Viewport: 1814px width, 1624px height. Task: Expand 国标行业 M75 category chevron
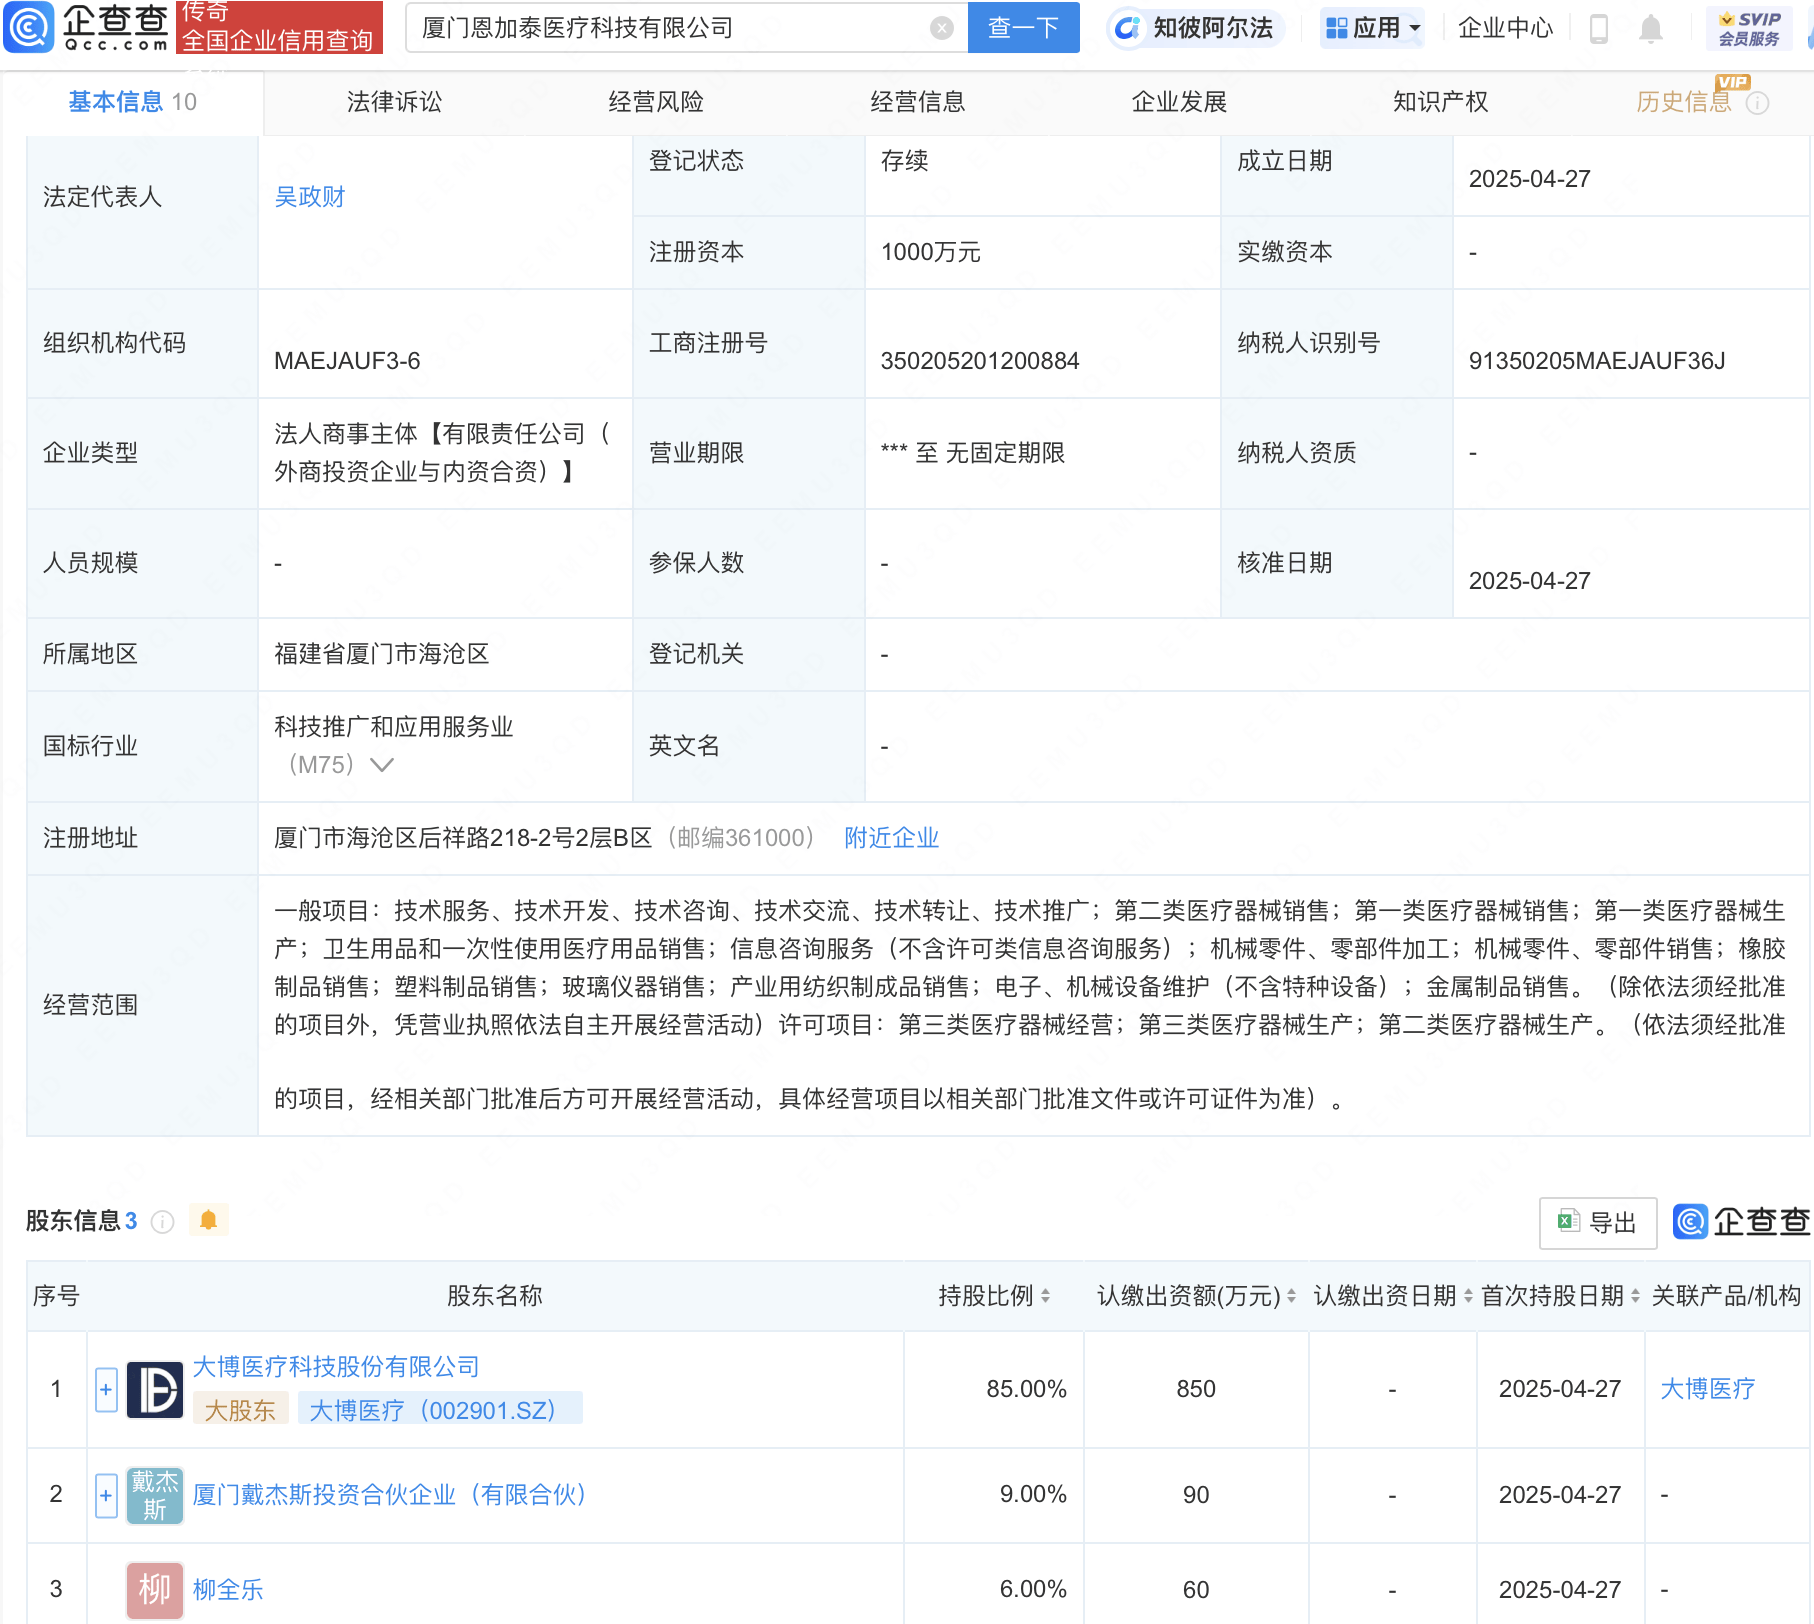pyautogui.click(x=382, y=765)
